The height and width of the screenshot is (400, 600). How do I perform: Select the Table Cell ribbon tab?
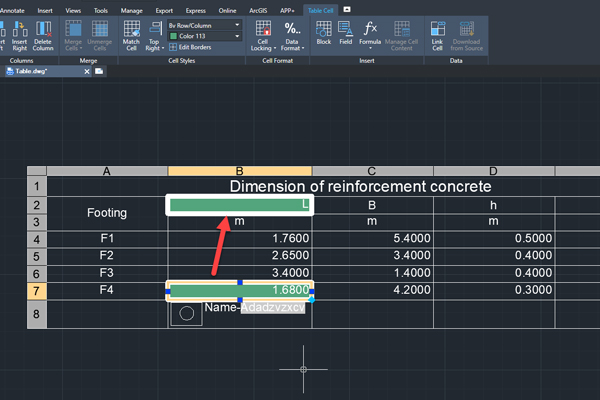320,10
